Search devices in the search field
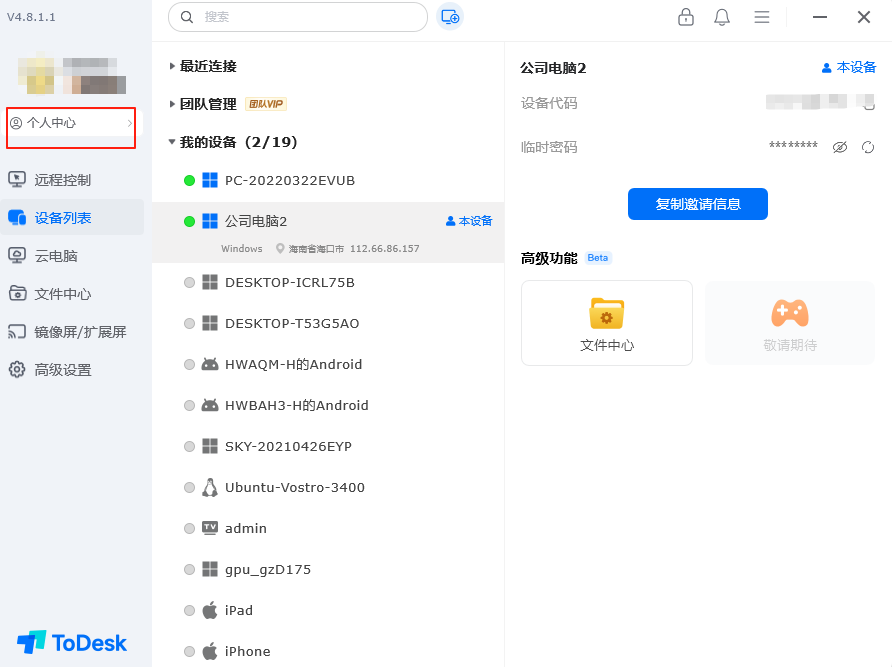892x667 pixels. (298, 17)
